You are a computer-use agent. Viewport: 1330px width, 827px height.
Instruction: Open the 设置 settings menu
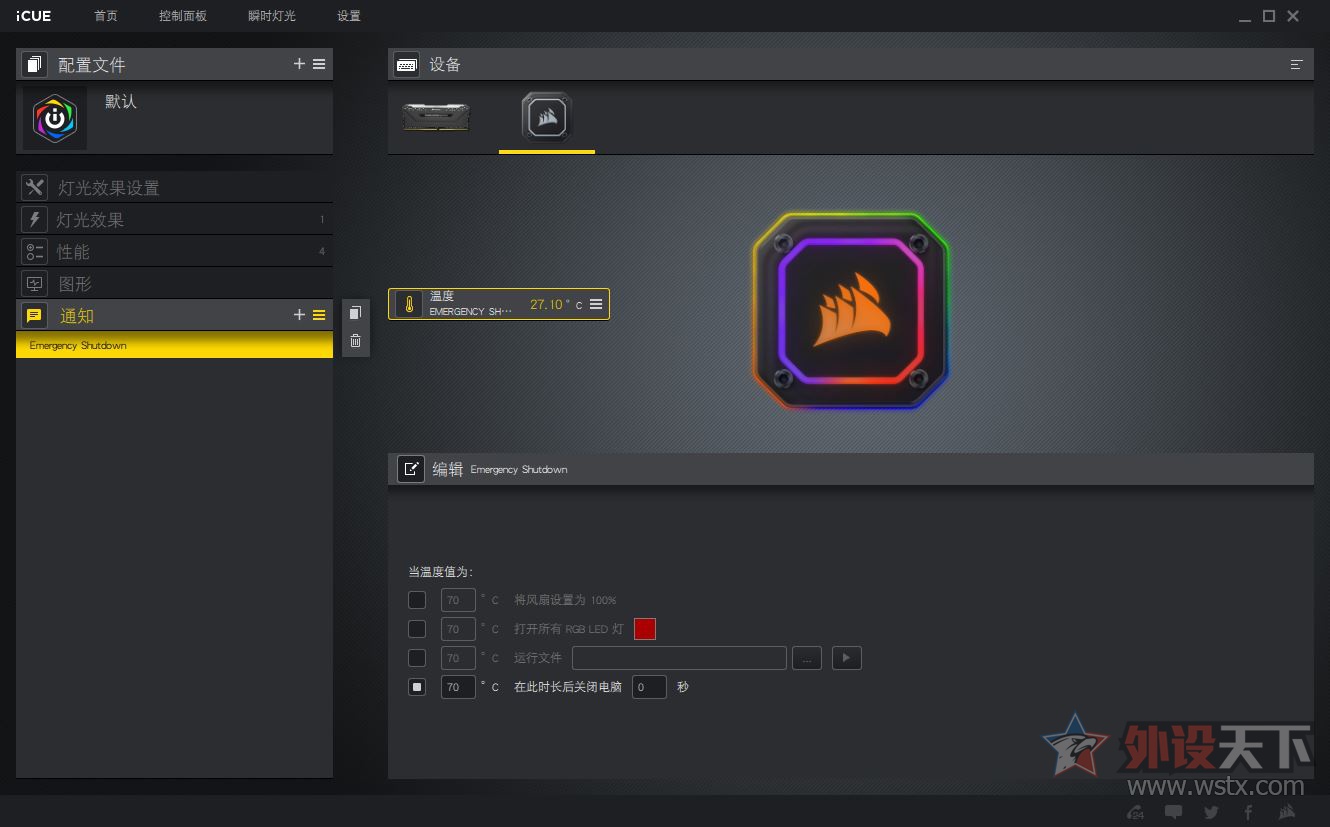pos(348,16)
